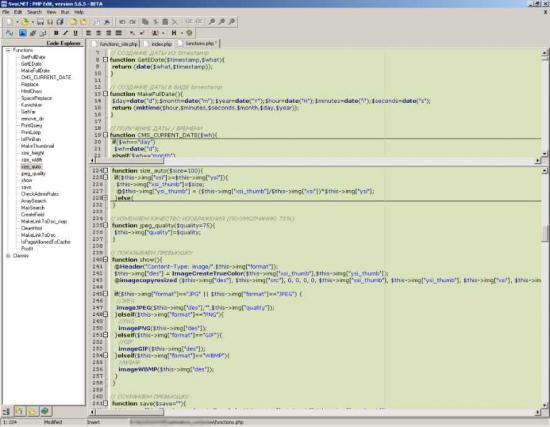
Task: Switch to the functions_site.php tab
Action: click(115, 44)
